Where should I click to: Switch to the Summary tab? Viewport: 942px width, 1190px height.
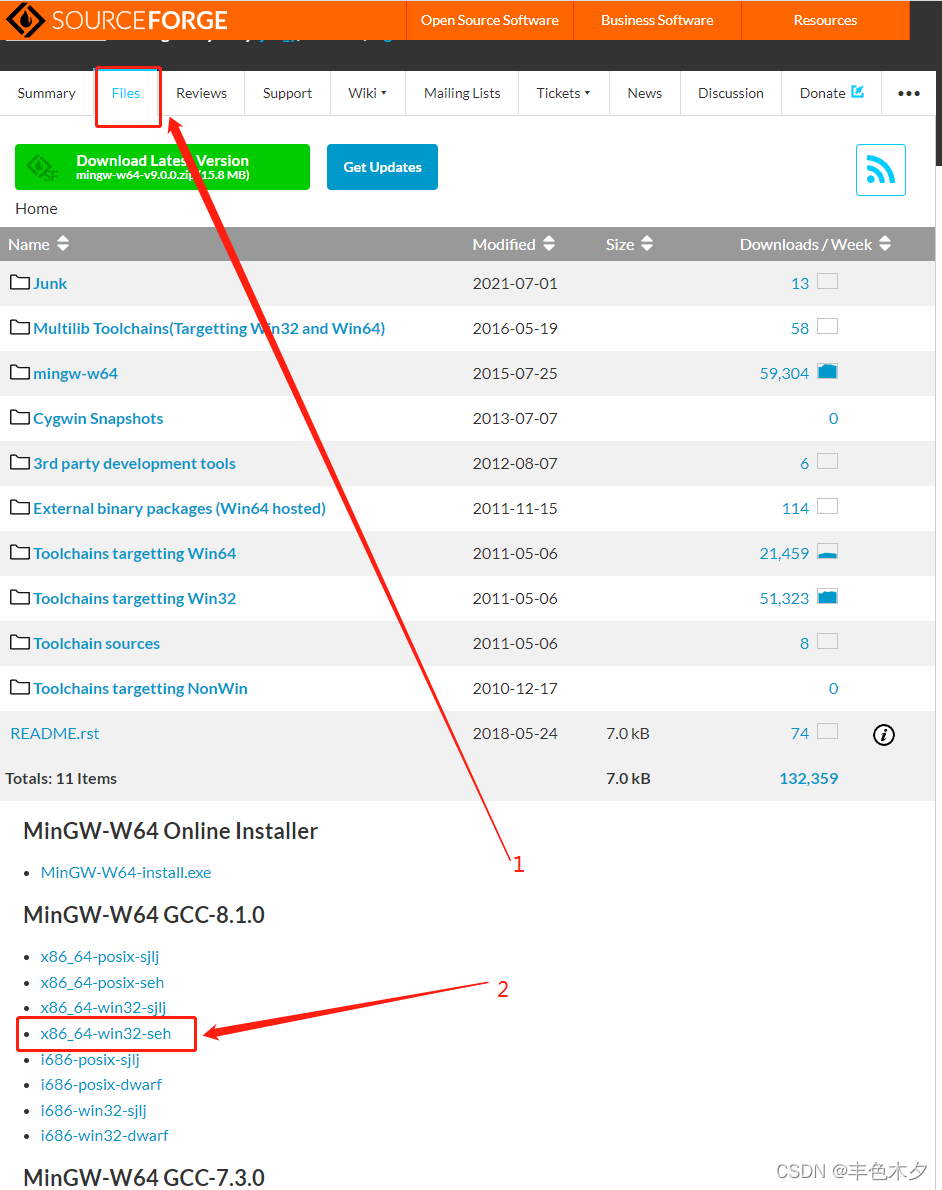click(46, 93)
